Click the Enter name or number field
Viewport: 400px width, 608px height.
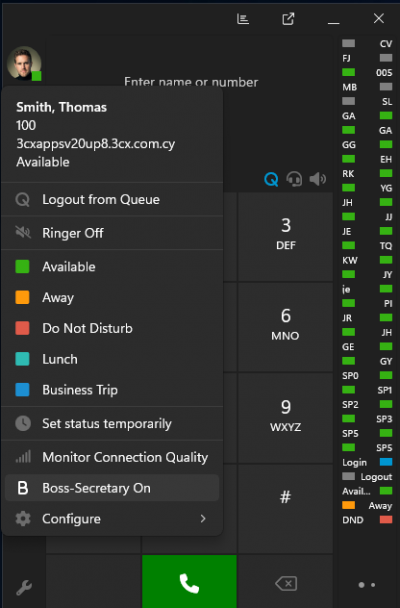pyautogui.click(x=191, y=82)
